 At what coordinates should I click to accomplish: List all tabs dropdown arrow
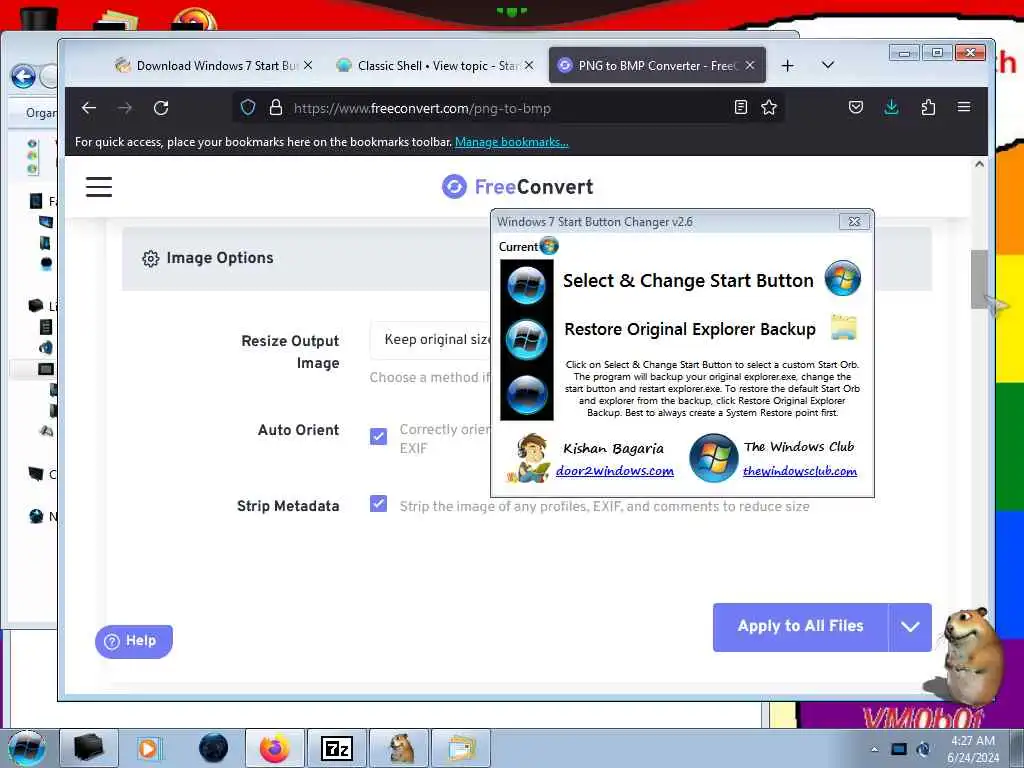coord(827,65)
